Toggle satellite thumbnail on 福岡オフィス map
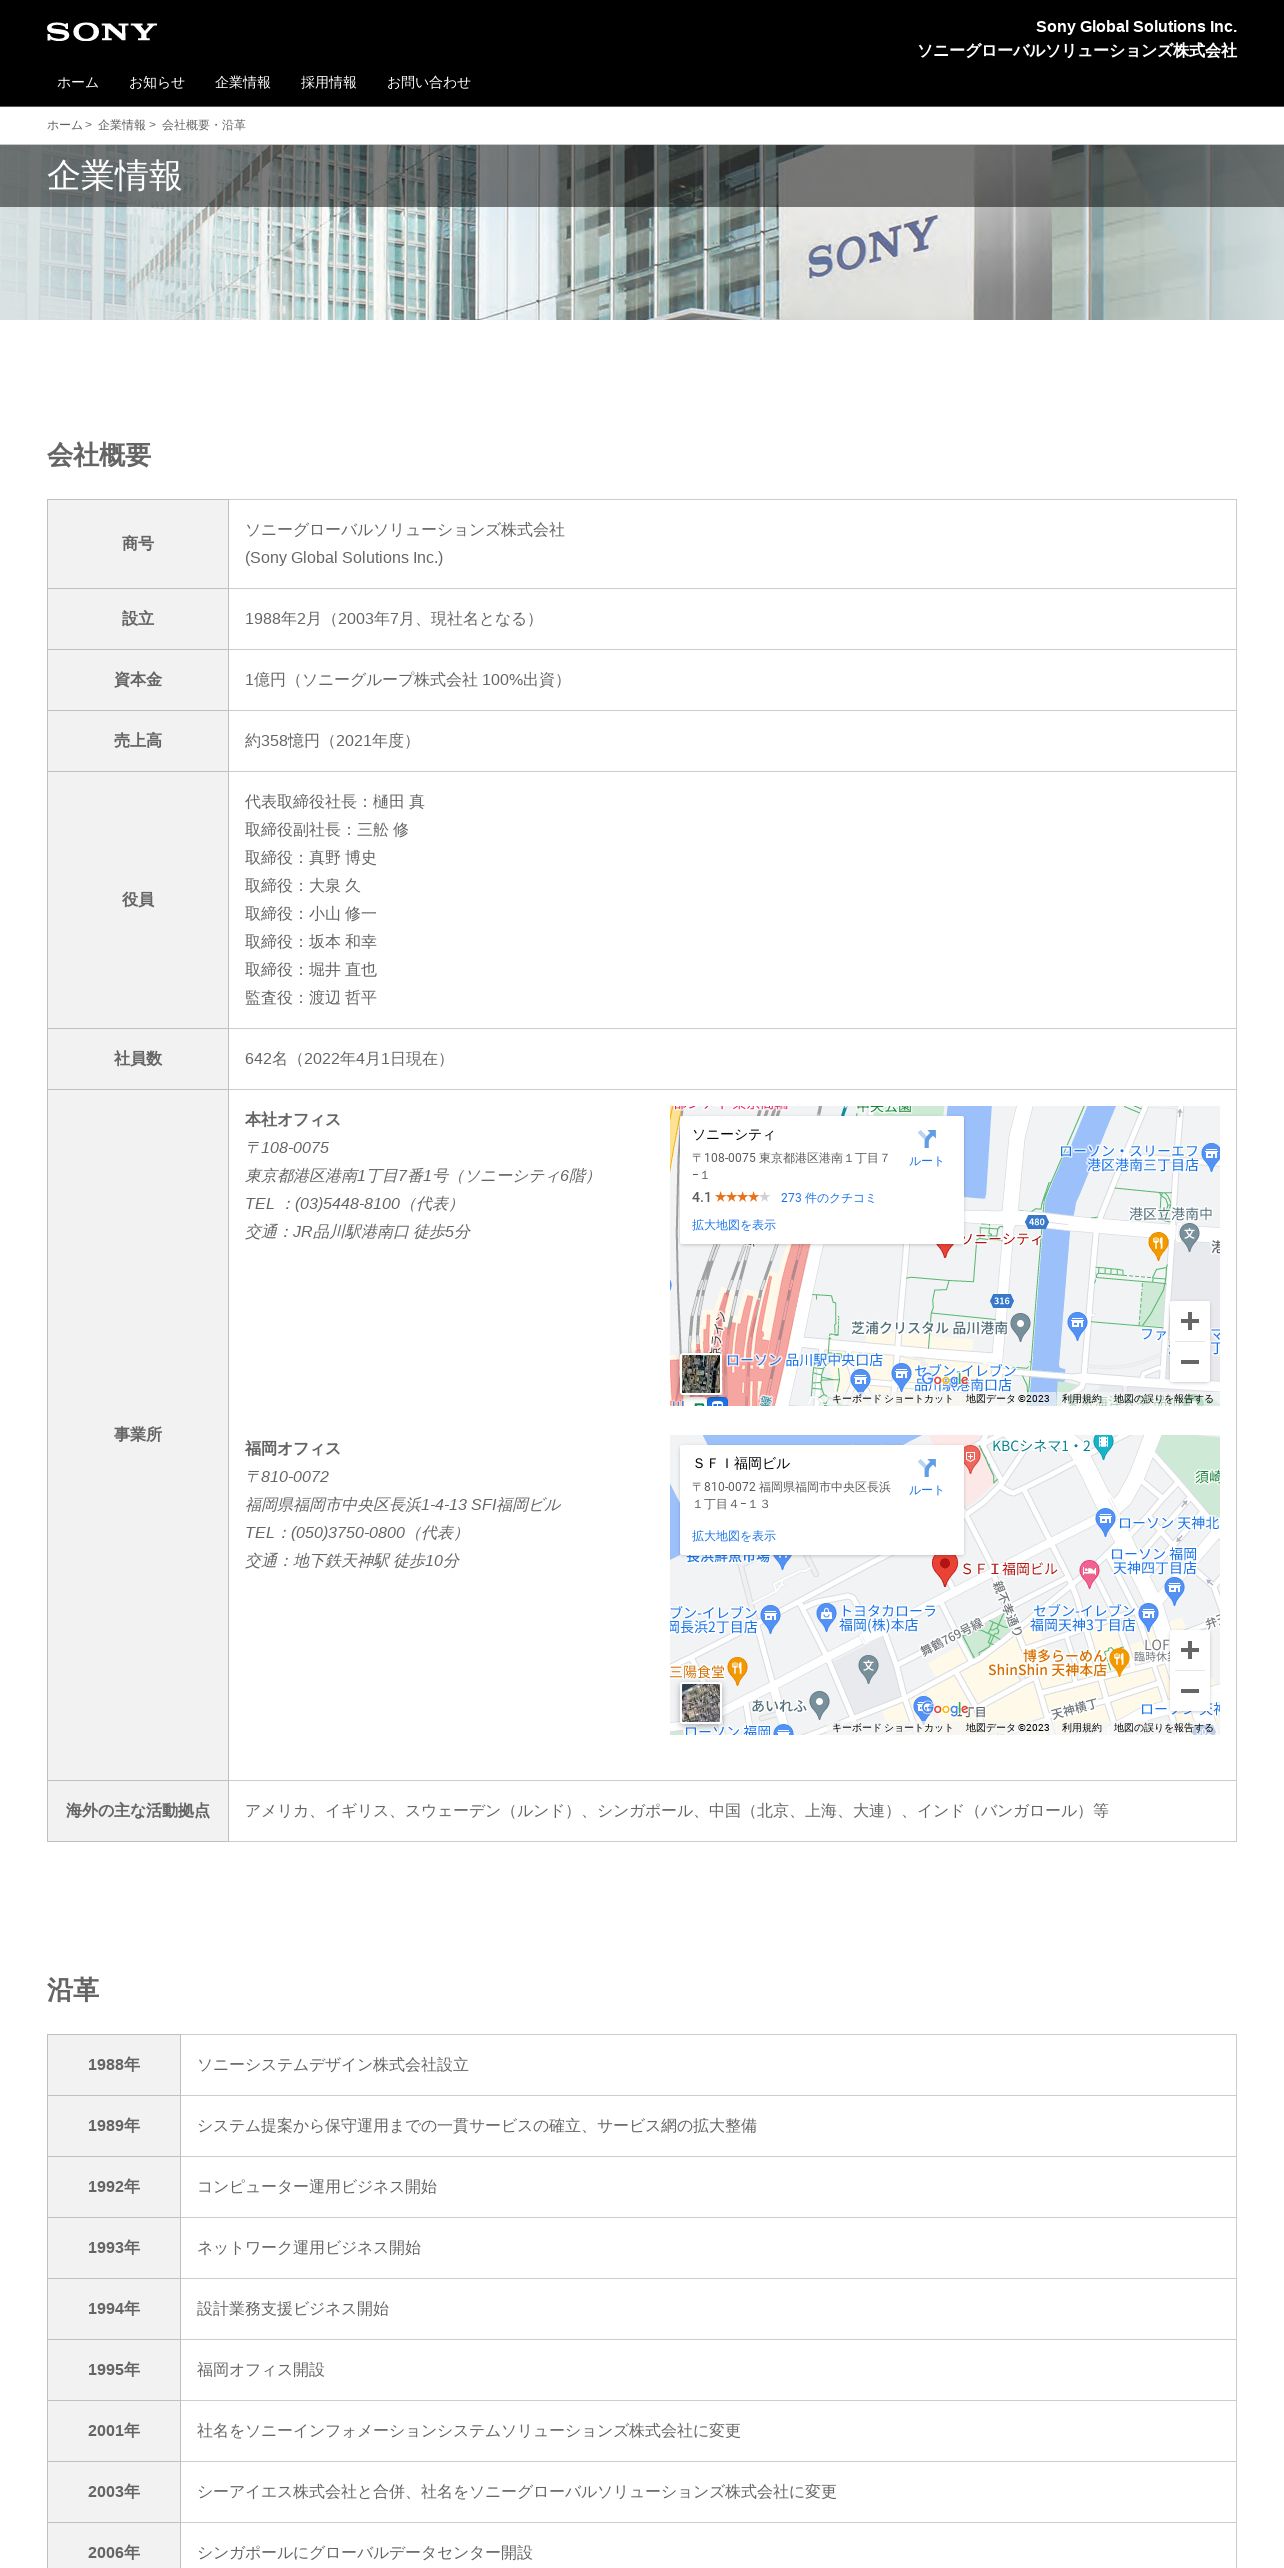The width and height of the screenshot is (1284, 2568). point(700,1703)
